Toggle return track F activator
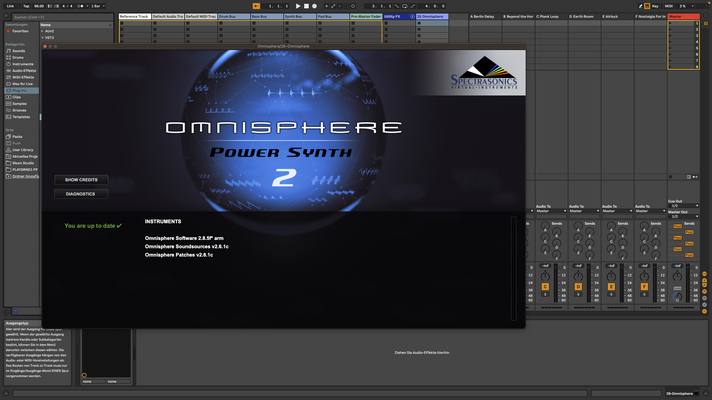Viewport: 712px width, 400px height. pos(644,286)
